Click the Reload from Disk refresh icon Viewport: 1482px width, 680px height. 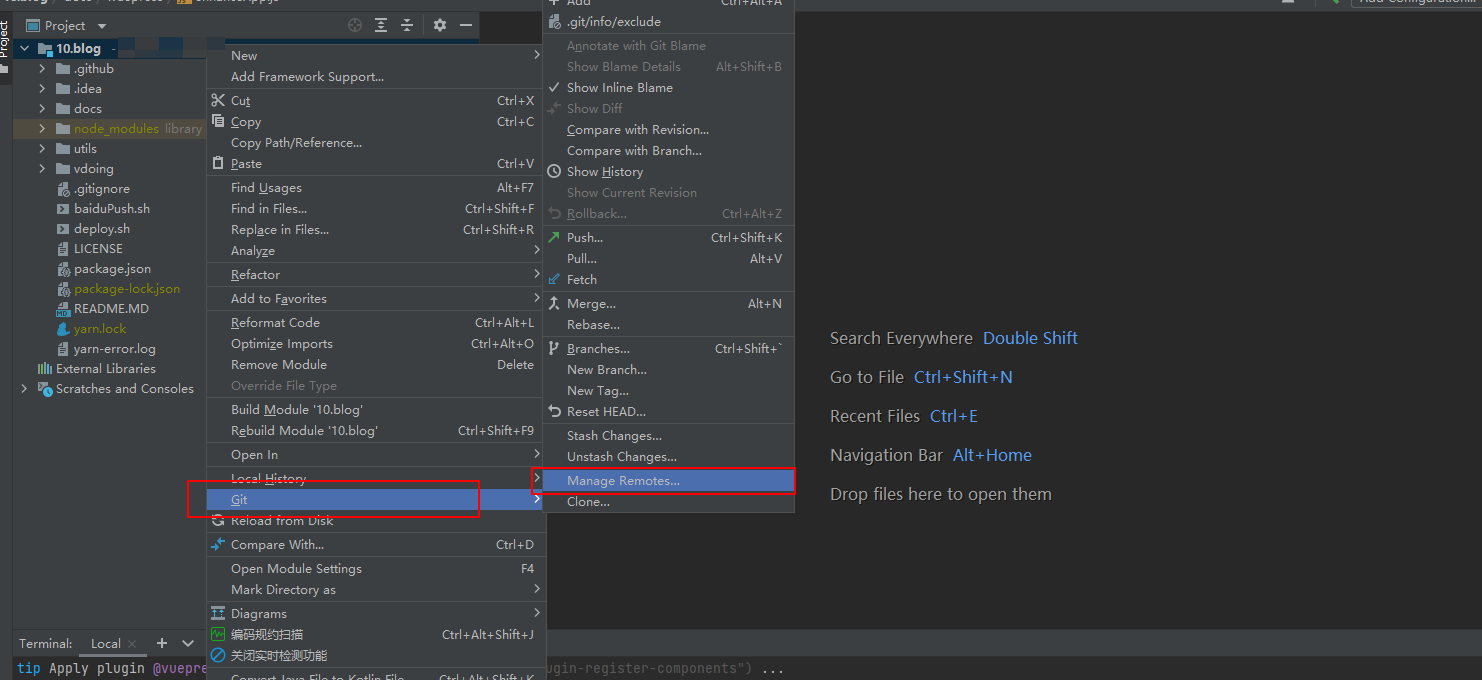[219, 520]
